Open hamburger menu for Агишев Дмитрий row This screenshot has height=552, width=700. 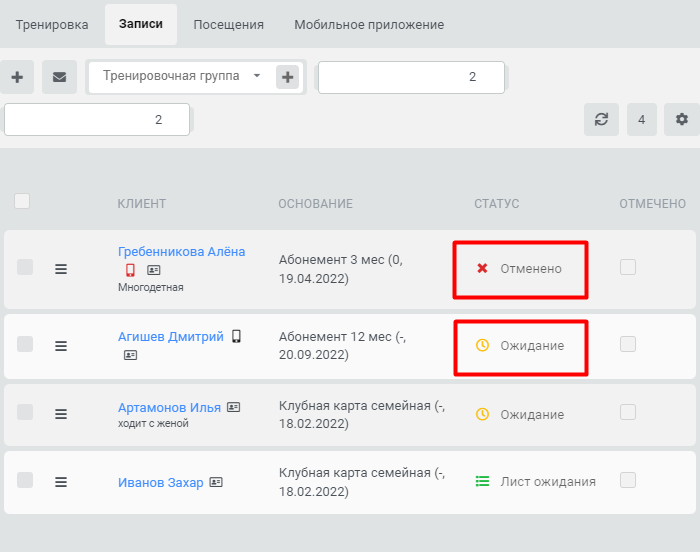(61, 346)
